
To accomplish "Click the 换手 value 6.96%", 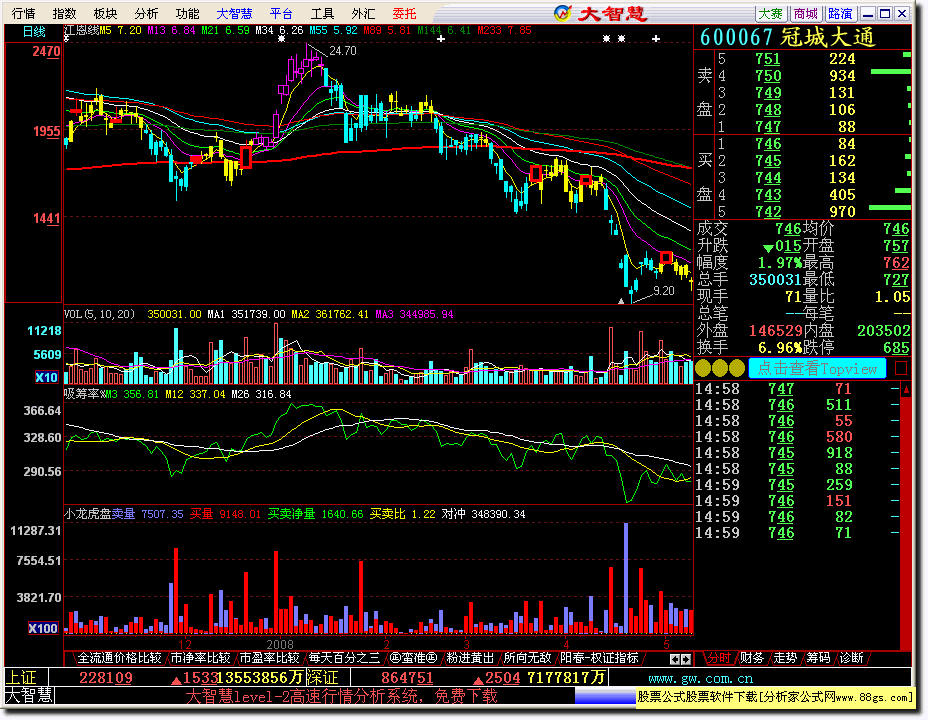I will [x=779, y=347].
